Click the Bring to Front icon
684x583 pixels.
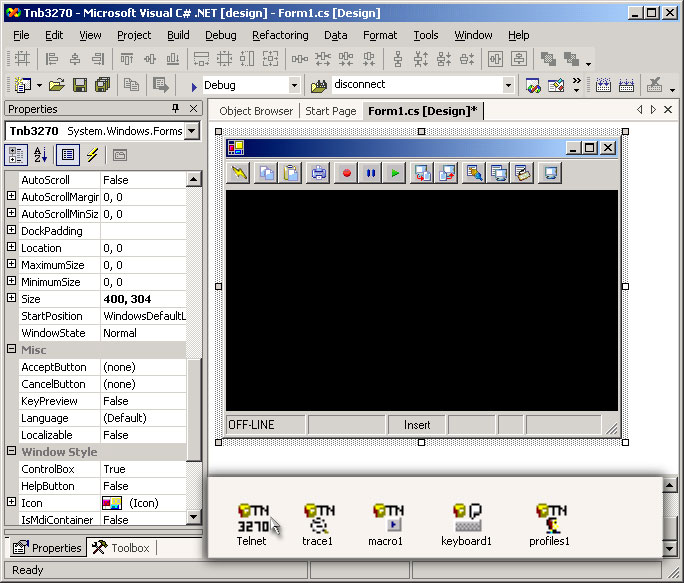[x=548, y=58]
